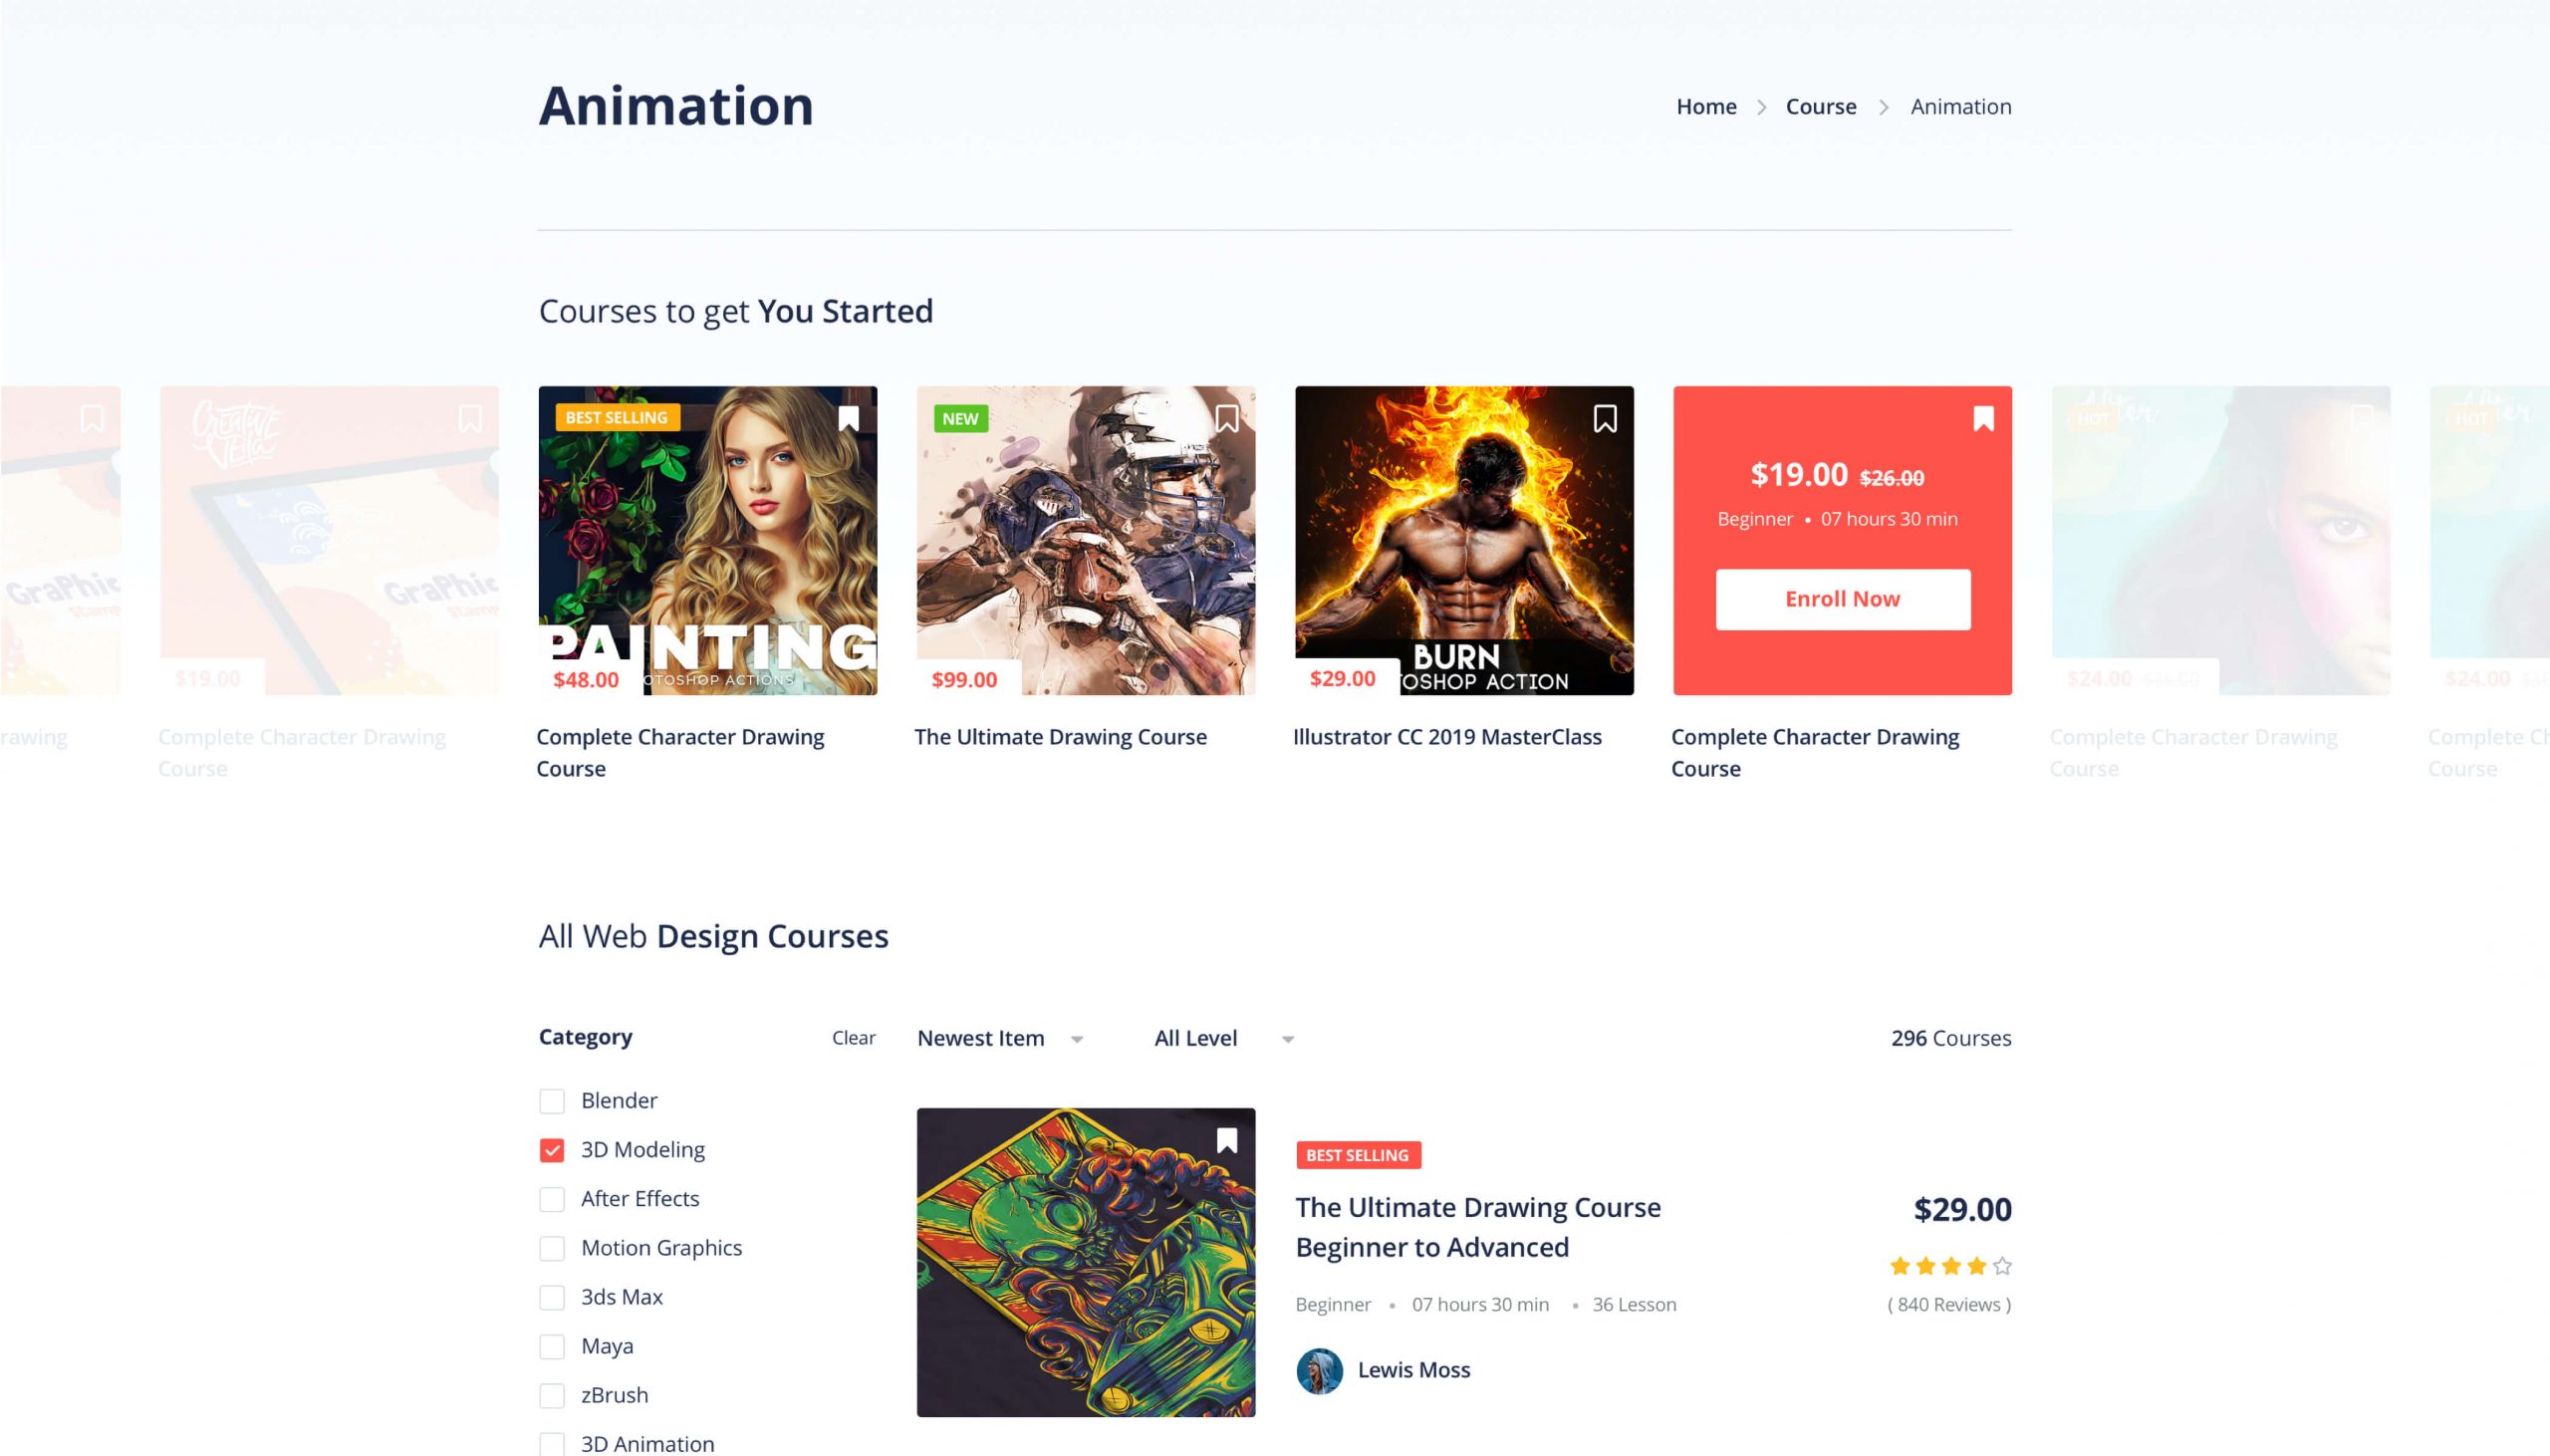Open the All Level dropdown
Screen dimensions: 2550x1456
1224,1038
